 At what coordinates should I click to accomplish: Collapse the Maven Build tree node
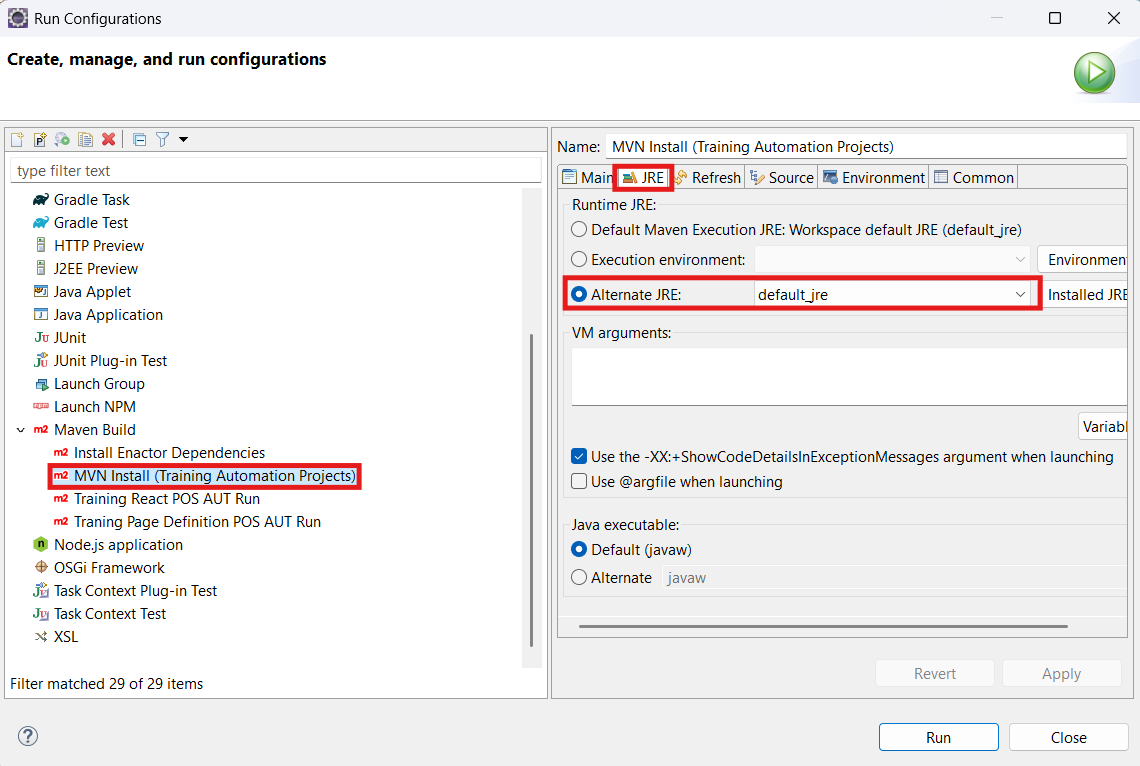pos(20,430)
